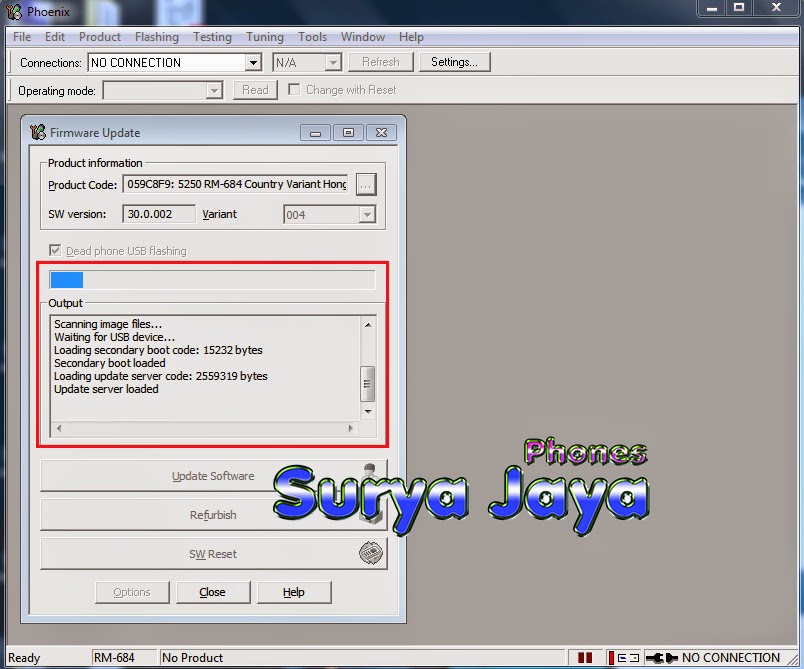Click Update Software button

click(213, 476)
